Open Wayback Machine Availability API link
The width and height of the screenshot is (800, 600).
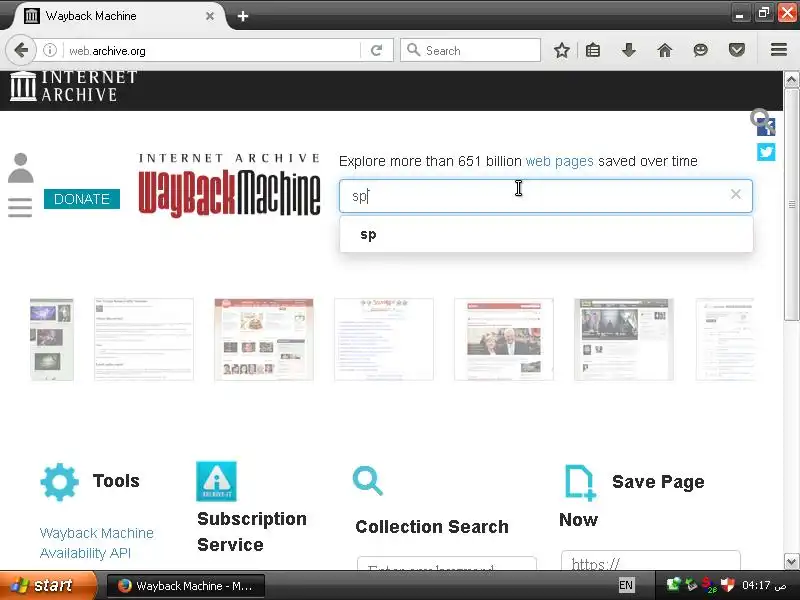96,543
